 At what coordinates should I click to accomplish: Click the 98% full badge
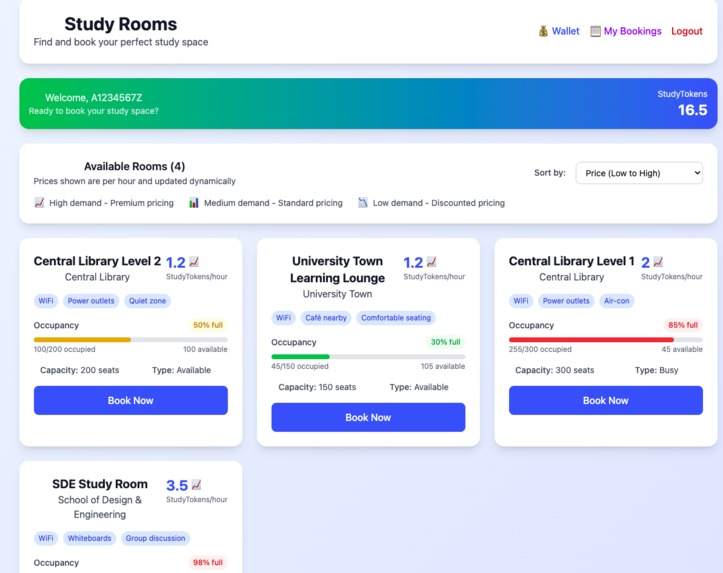pos(207,562)
